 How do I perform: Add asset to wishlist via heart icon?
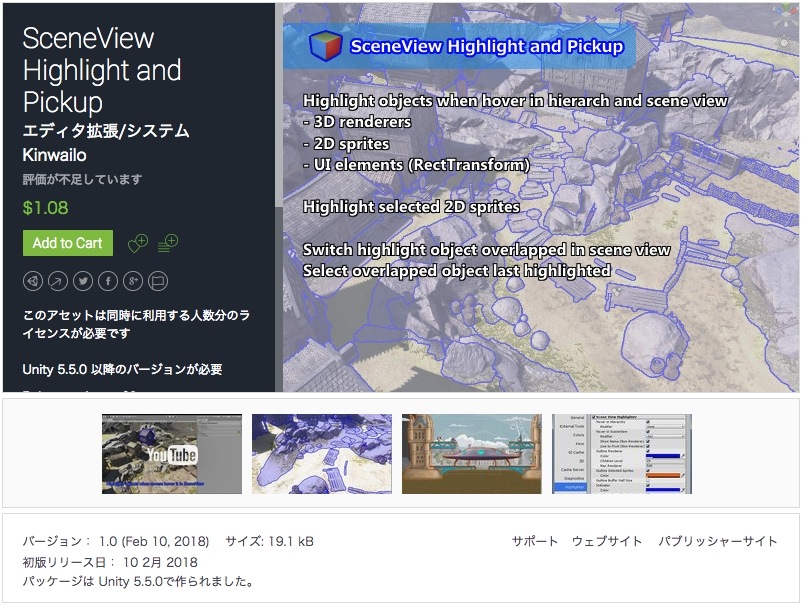[138, 243]
